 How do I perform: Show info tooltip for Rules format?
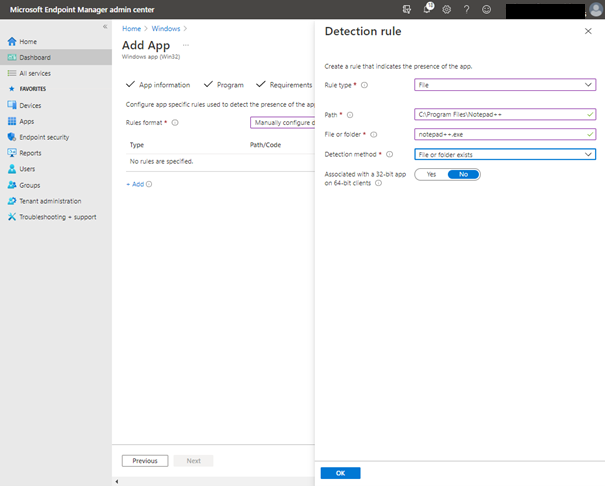pos(175,123)
